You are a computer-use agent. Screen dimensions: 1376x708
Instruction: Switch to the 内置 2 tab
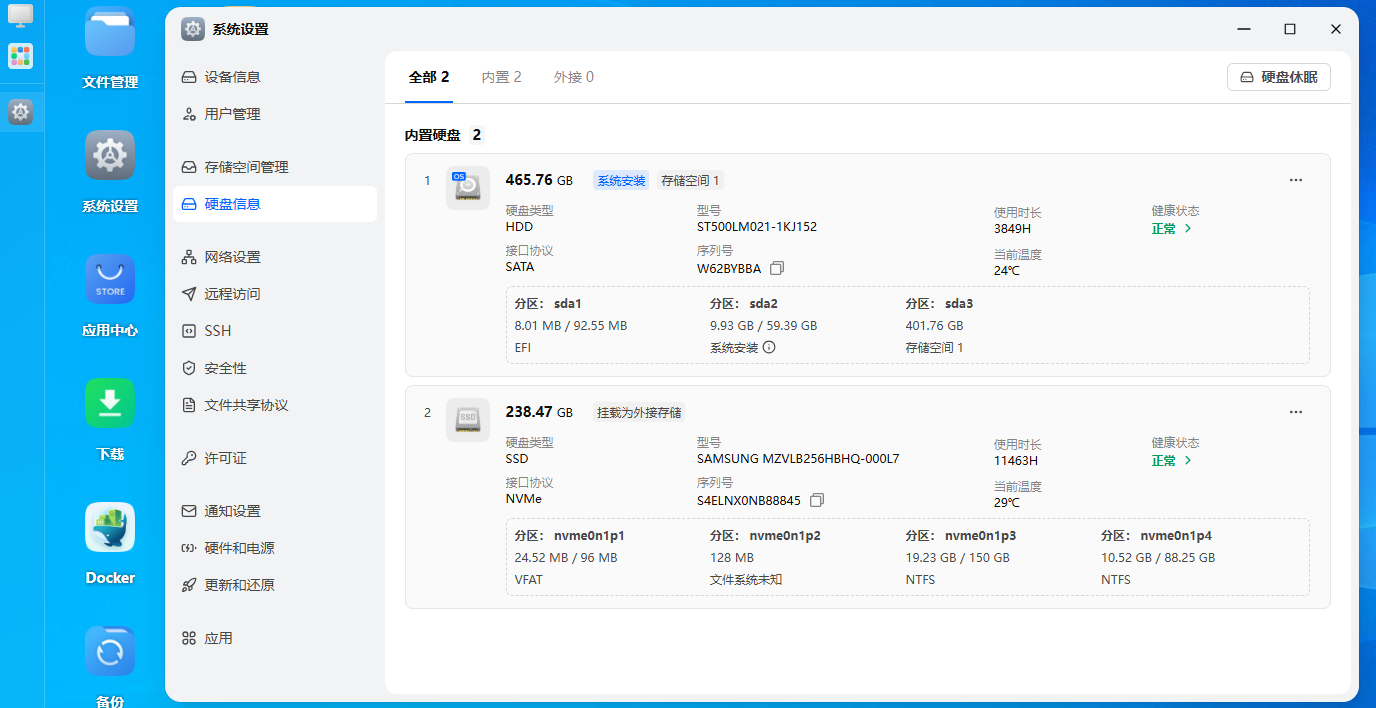[501, 77]
